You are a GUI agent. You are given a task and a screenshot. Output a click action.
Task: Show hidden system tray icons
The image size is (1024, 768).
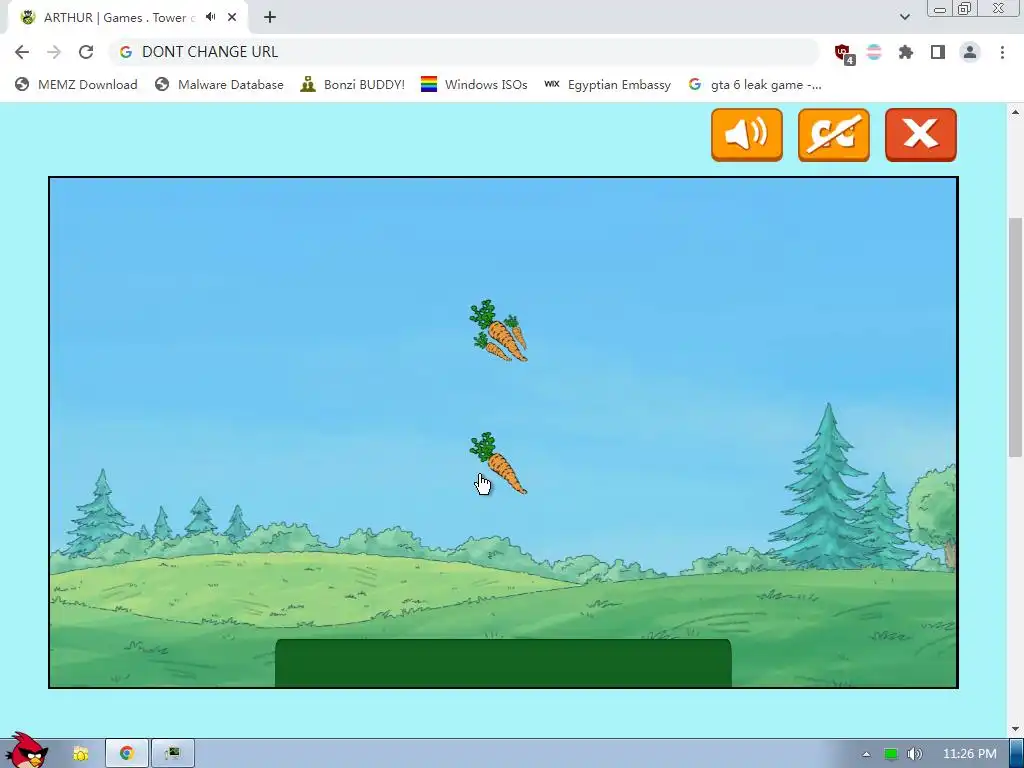(x=866, y=754)
